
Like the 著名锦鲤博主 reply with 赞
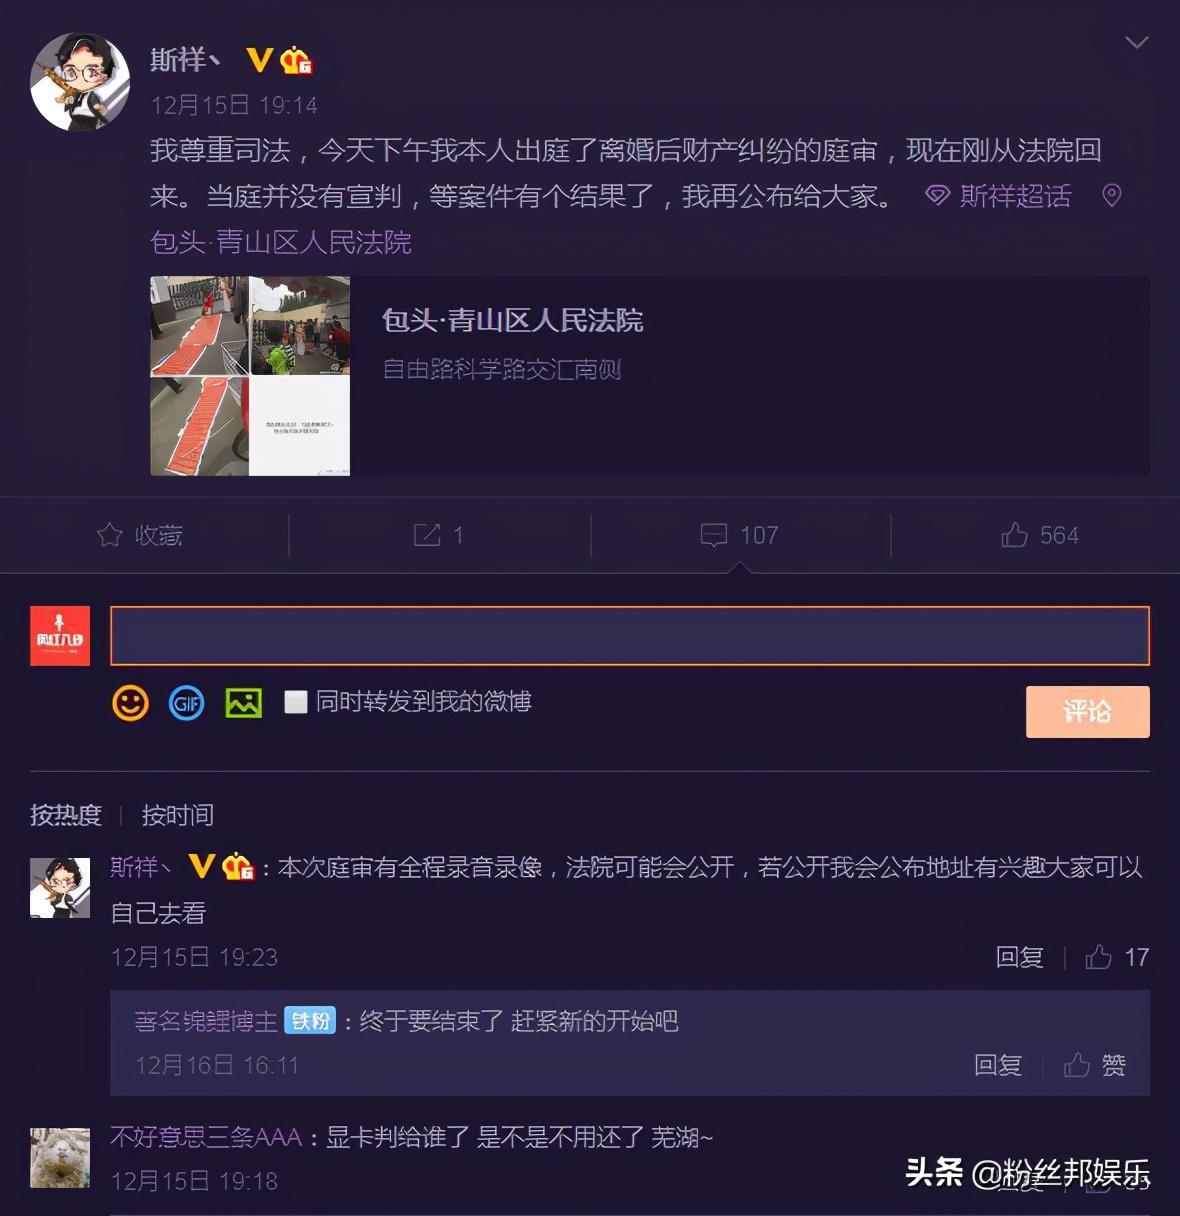tap(1095, 1065)
